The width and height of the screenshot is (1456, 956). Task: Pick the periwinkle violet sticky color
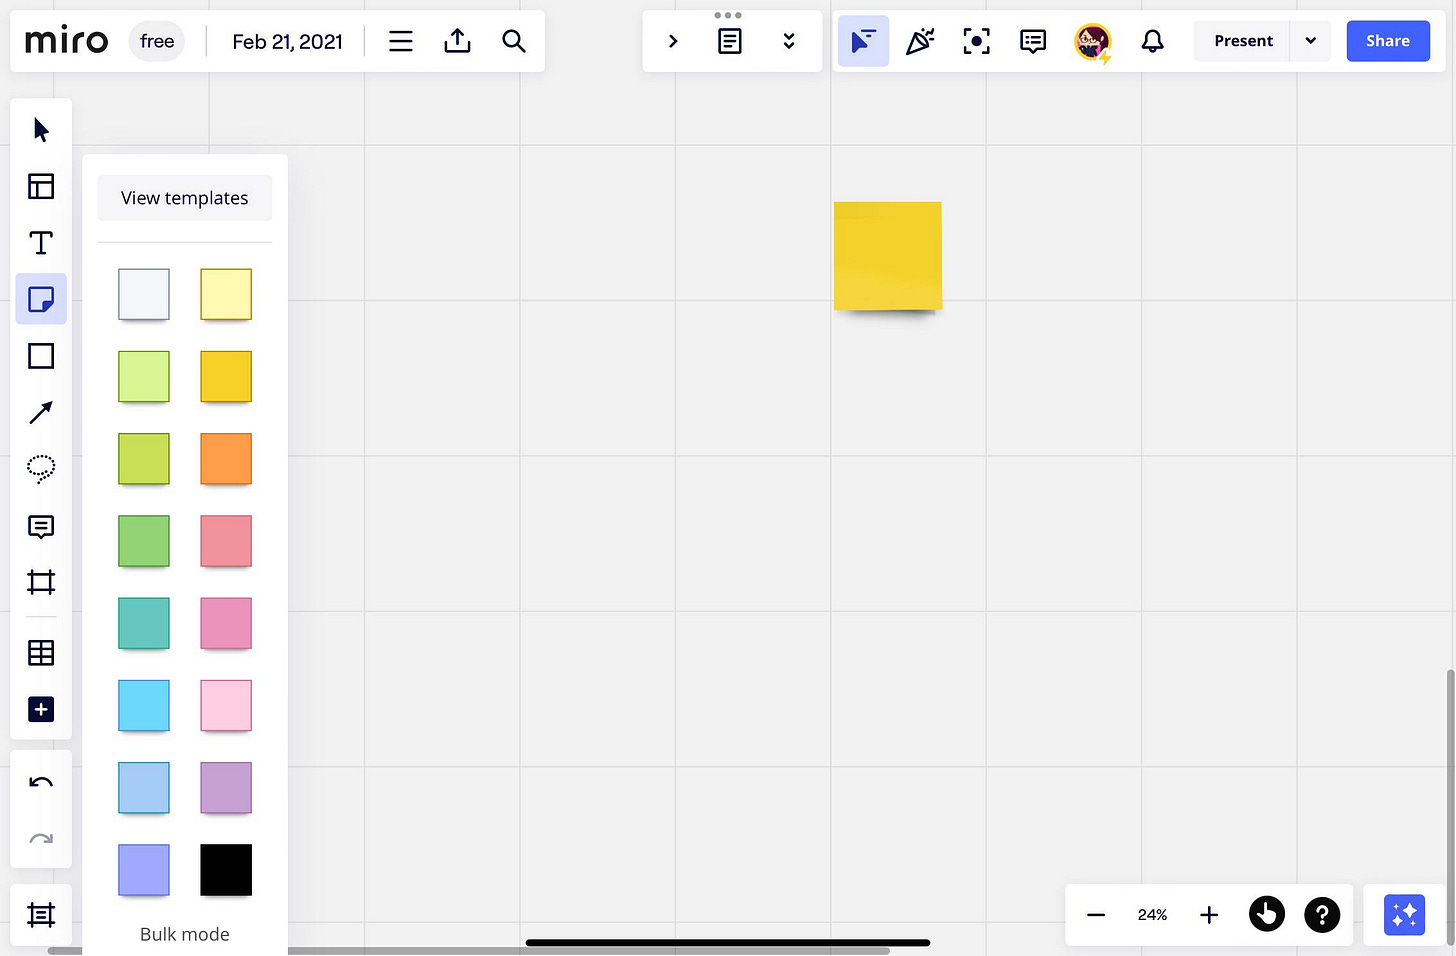(x=144, y=869)
